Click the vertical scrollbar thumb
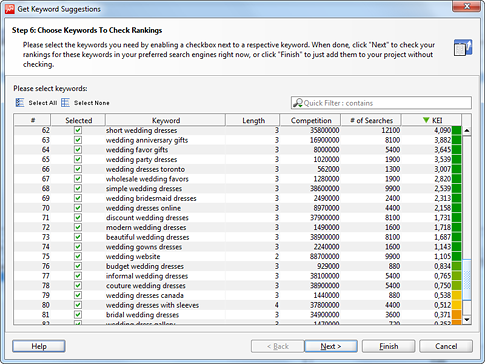 [x=467, y=280]
